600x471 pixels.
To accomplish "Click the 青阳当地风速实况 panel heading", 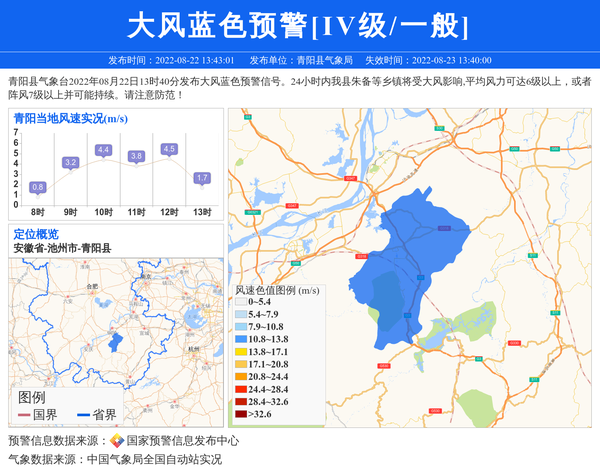I will [70, 119].
